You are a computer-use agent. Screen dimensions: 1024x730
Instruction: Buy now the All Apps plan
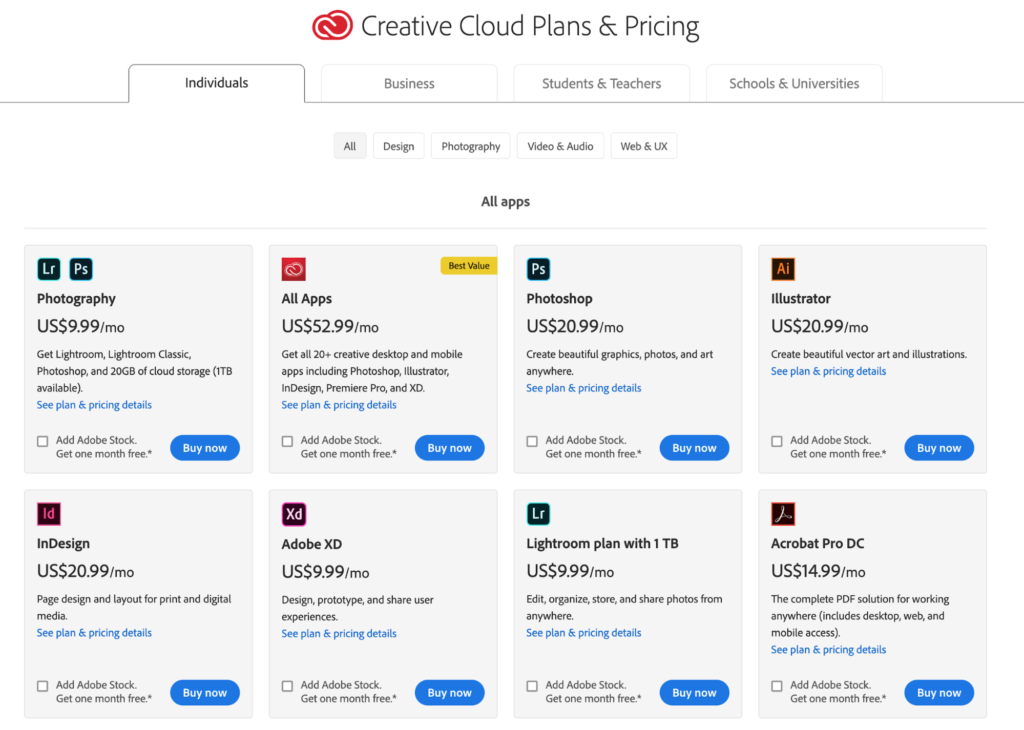[x=449, y=448]
